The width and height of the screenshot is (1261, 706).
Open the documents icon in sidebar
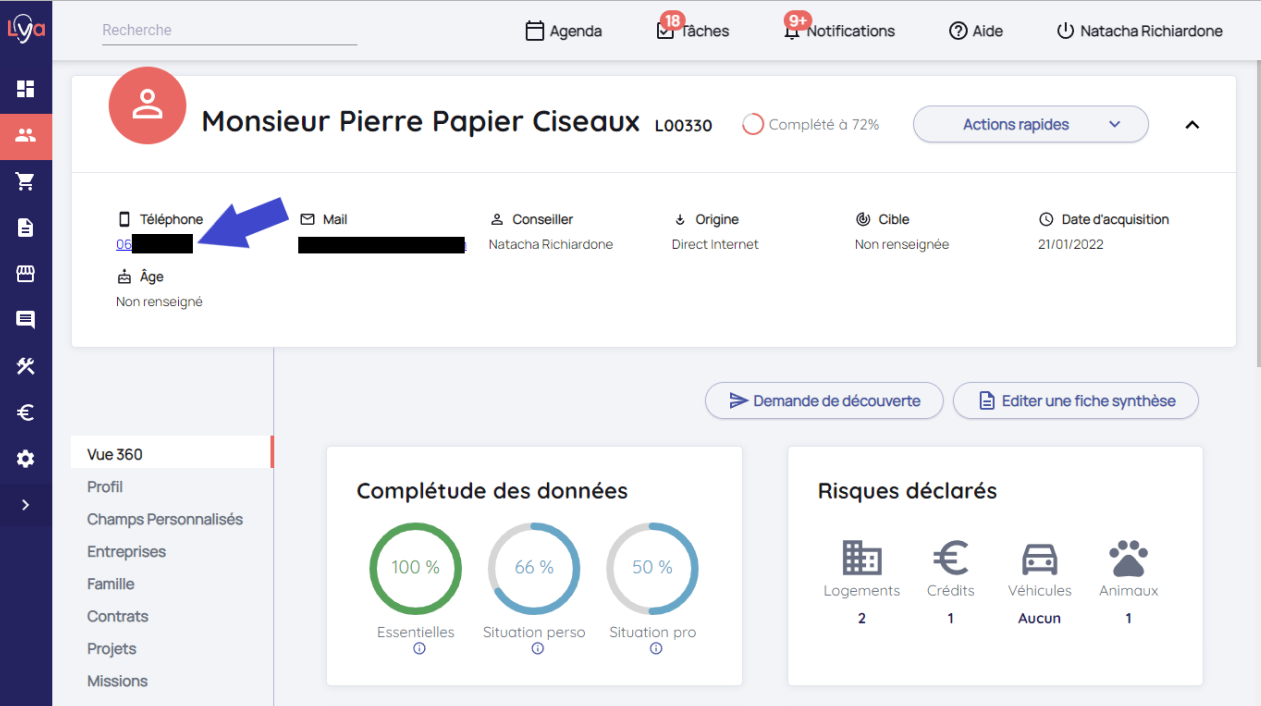(26, 228)
